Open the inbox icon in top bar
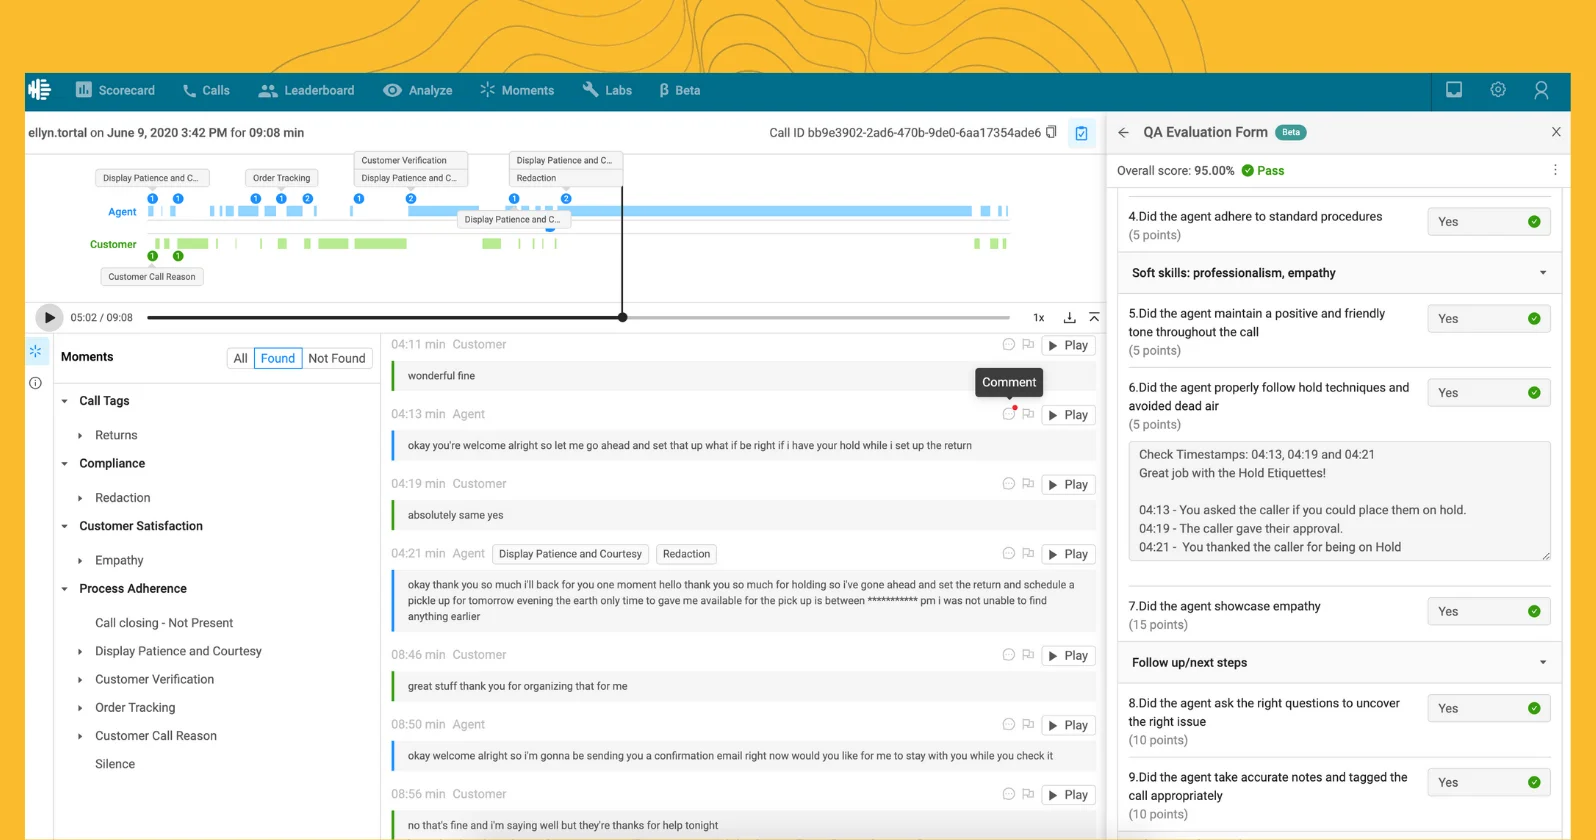The image size is (1596, 840). [x=1454, y=90]
